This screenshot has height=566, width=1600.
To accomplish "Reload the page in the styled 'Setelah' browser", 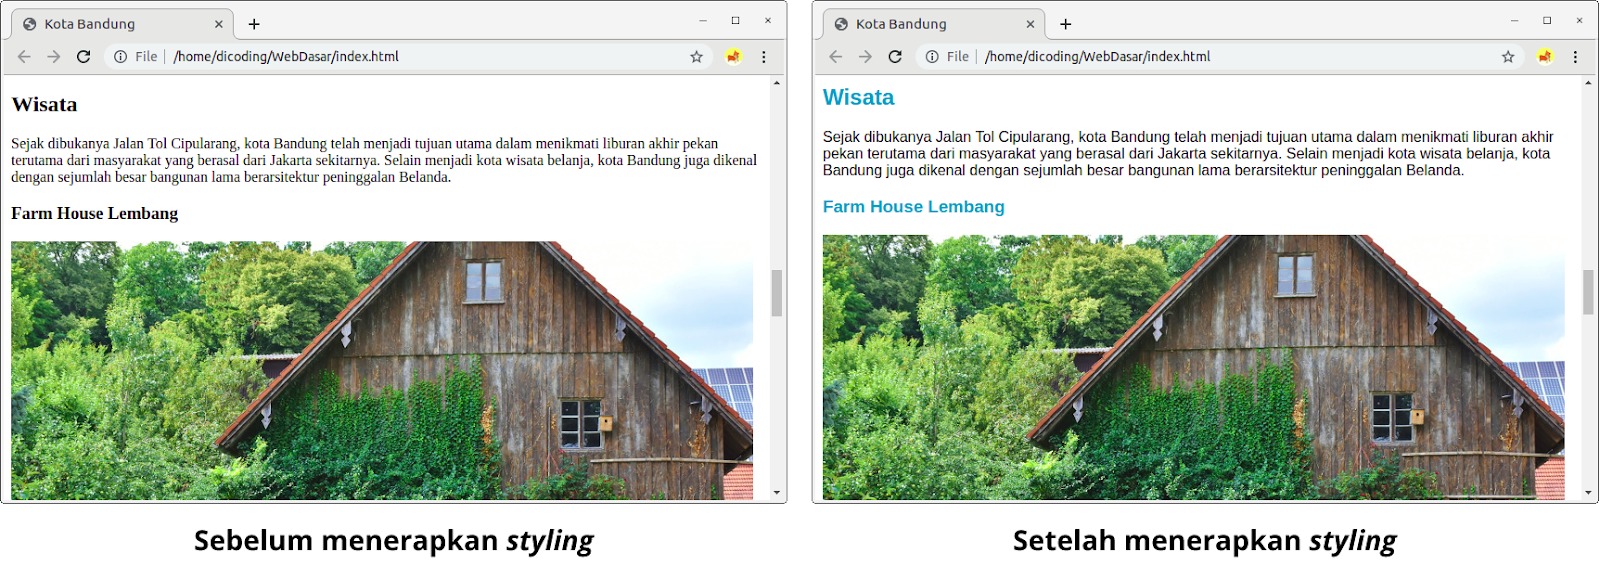I will (x=895, y=57).
